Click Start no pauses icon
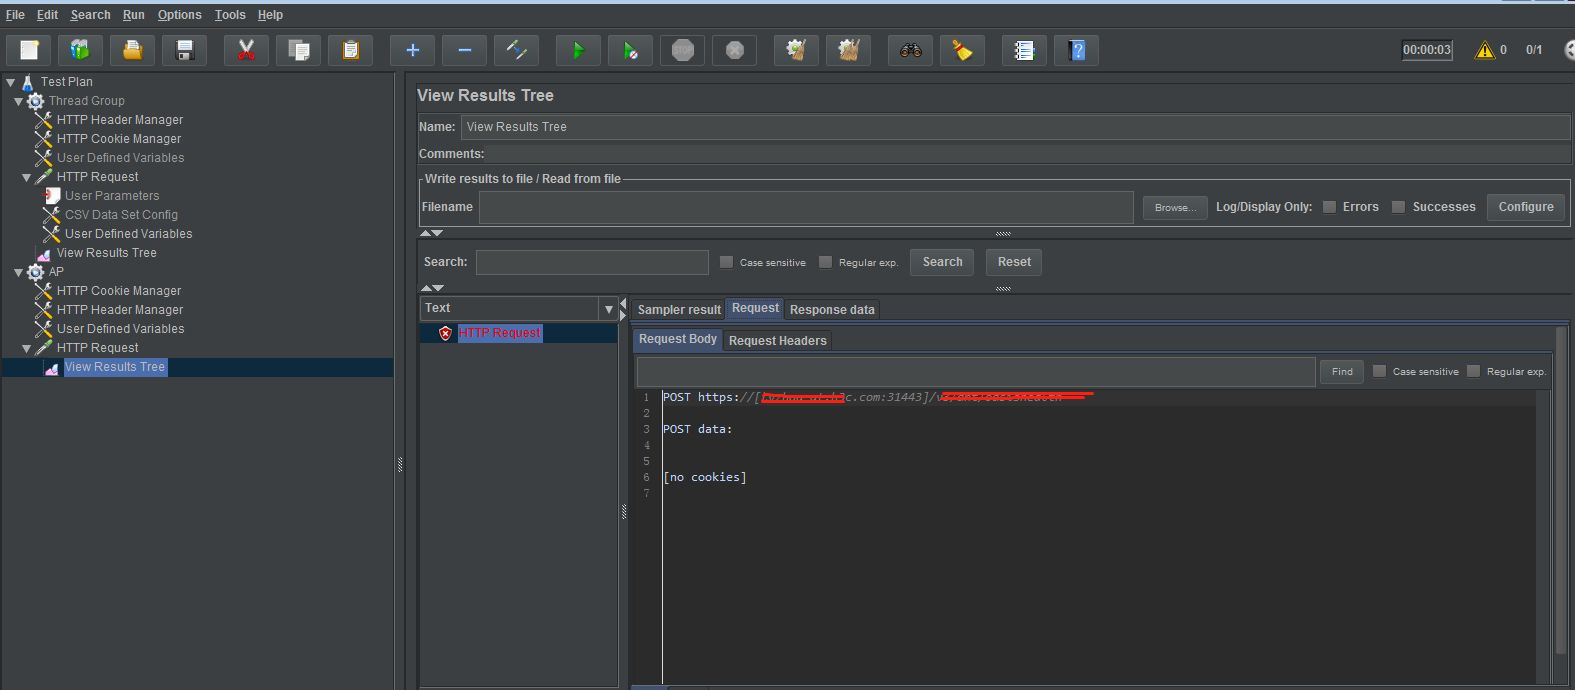1575x690 pixels. (x=630, y=50)
